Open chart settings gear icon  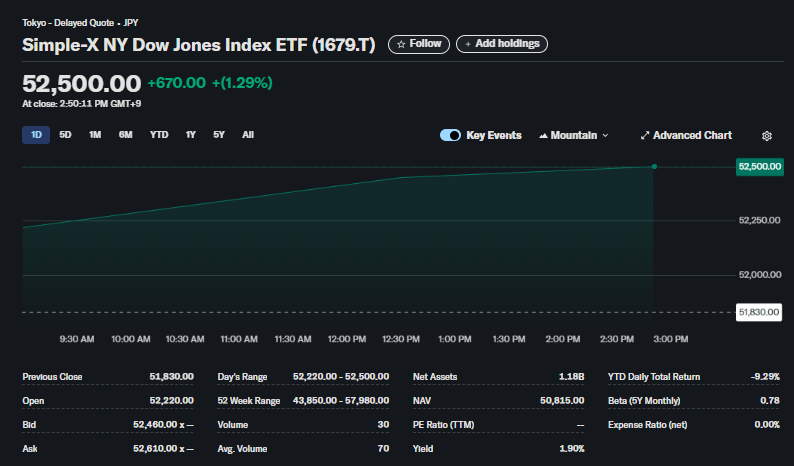click(x=767, y=136)
